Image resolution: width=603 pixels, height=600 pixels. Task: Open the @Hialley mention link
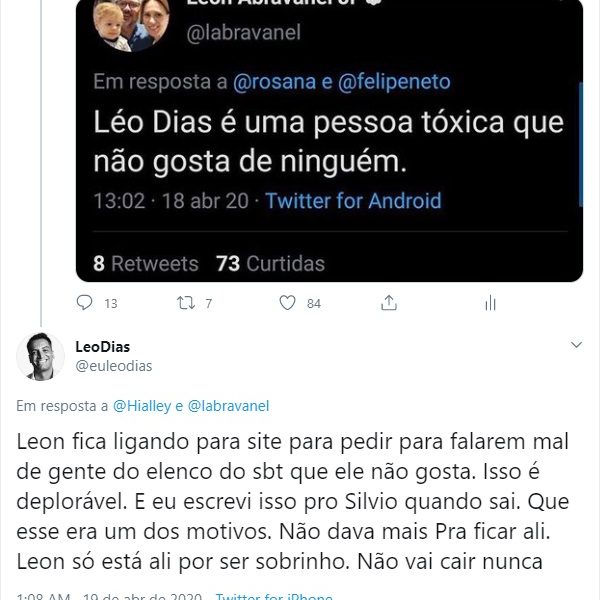[x=142, y=406]
